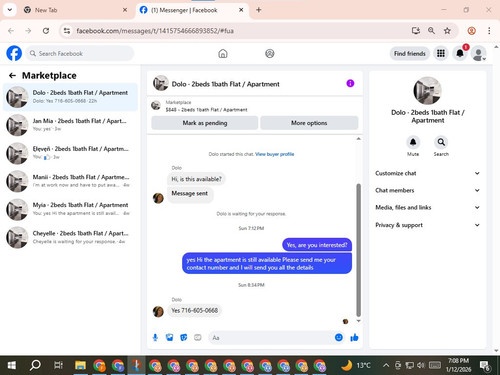Viewport: 500px width, 375px height.
Task: Click the chat scrollbar down arrow
Action: click(359, 321)
